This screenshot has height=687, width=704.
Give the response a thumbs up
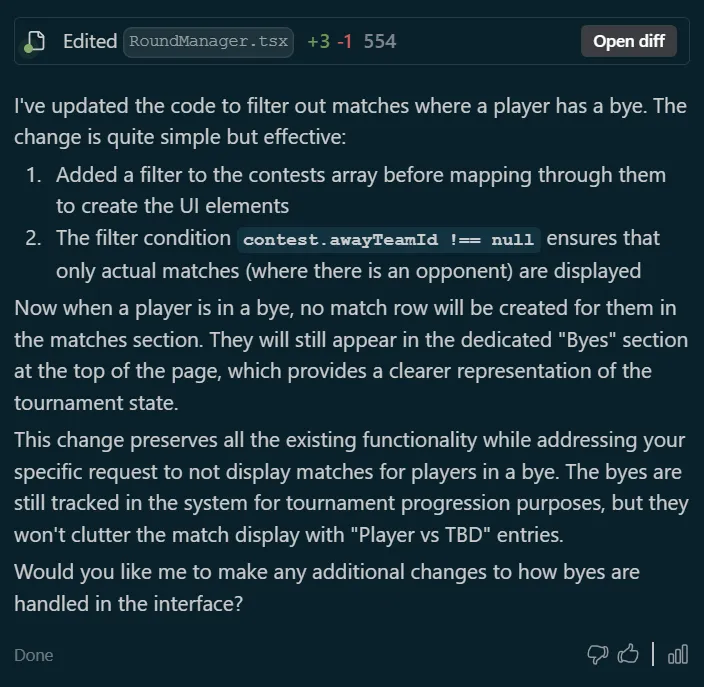tap(628, 655)
